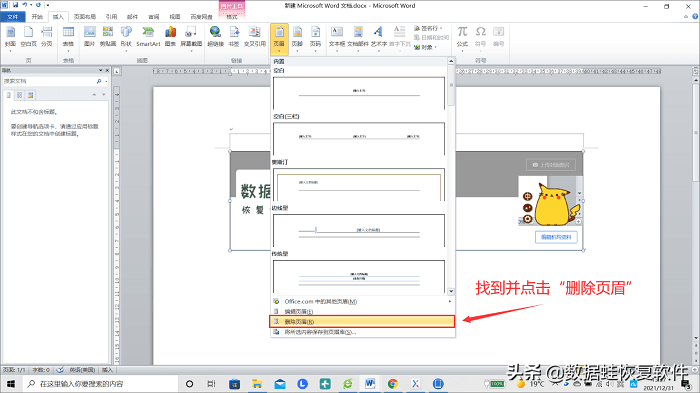Save the document from Quick Access Toolbar
Image resolution: width=700 pixels, height=393 pixels.
(x=15, y=5)
